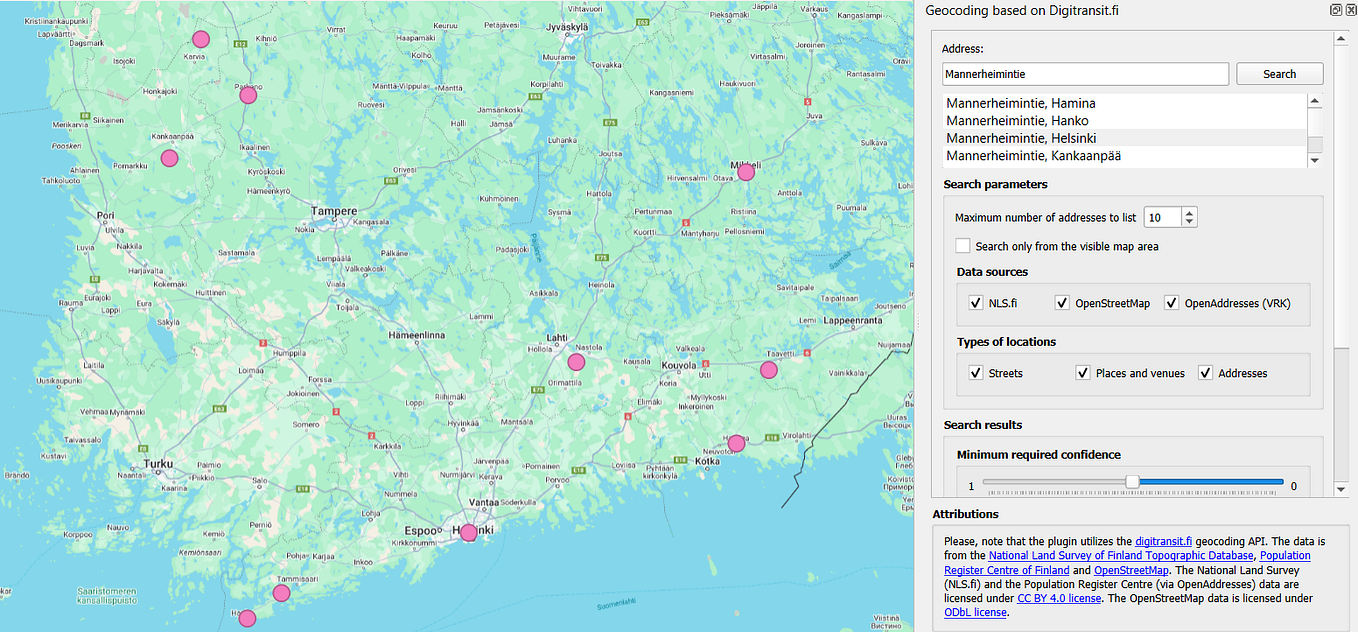Select the Mannerheimintie, Kankaanpää search result
The width and height of the screenshot is (1358, 632).
click(1033, 155)
